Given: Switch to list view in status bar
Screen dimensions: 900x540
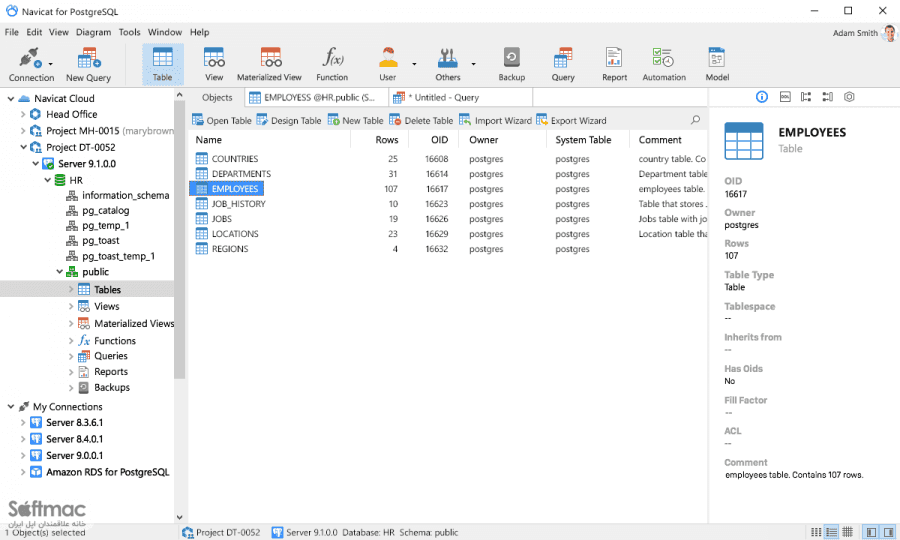Looking at the screenshot, I should 816,532.
